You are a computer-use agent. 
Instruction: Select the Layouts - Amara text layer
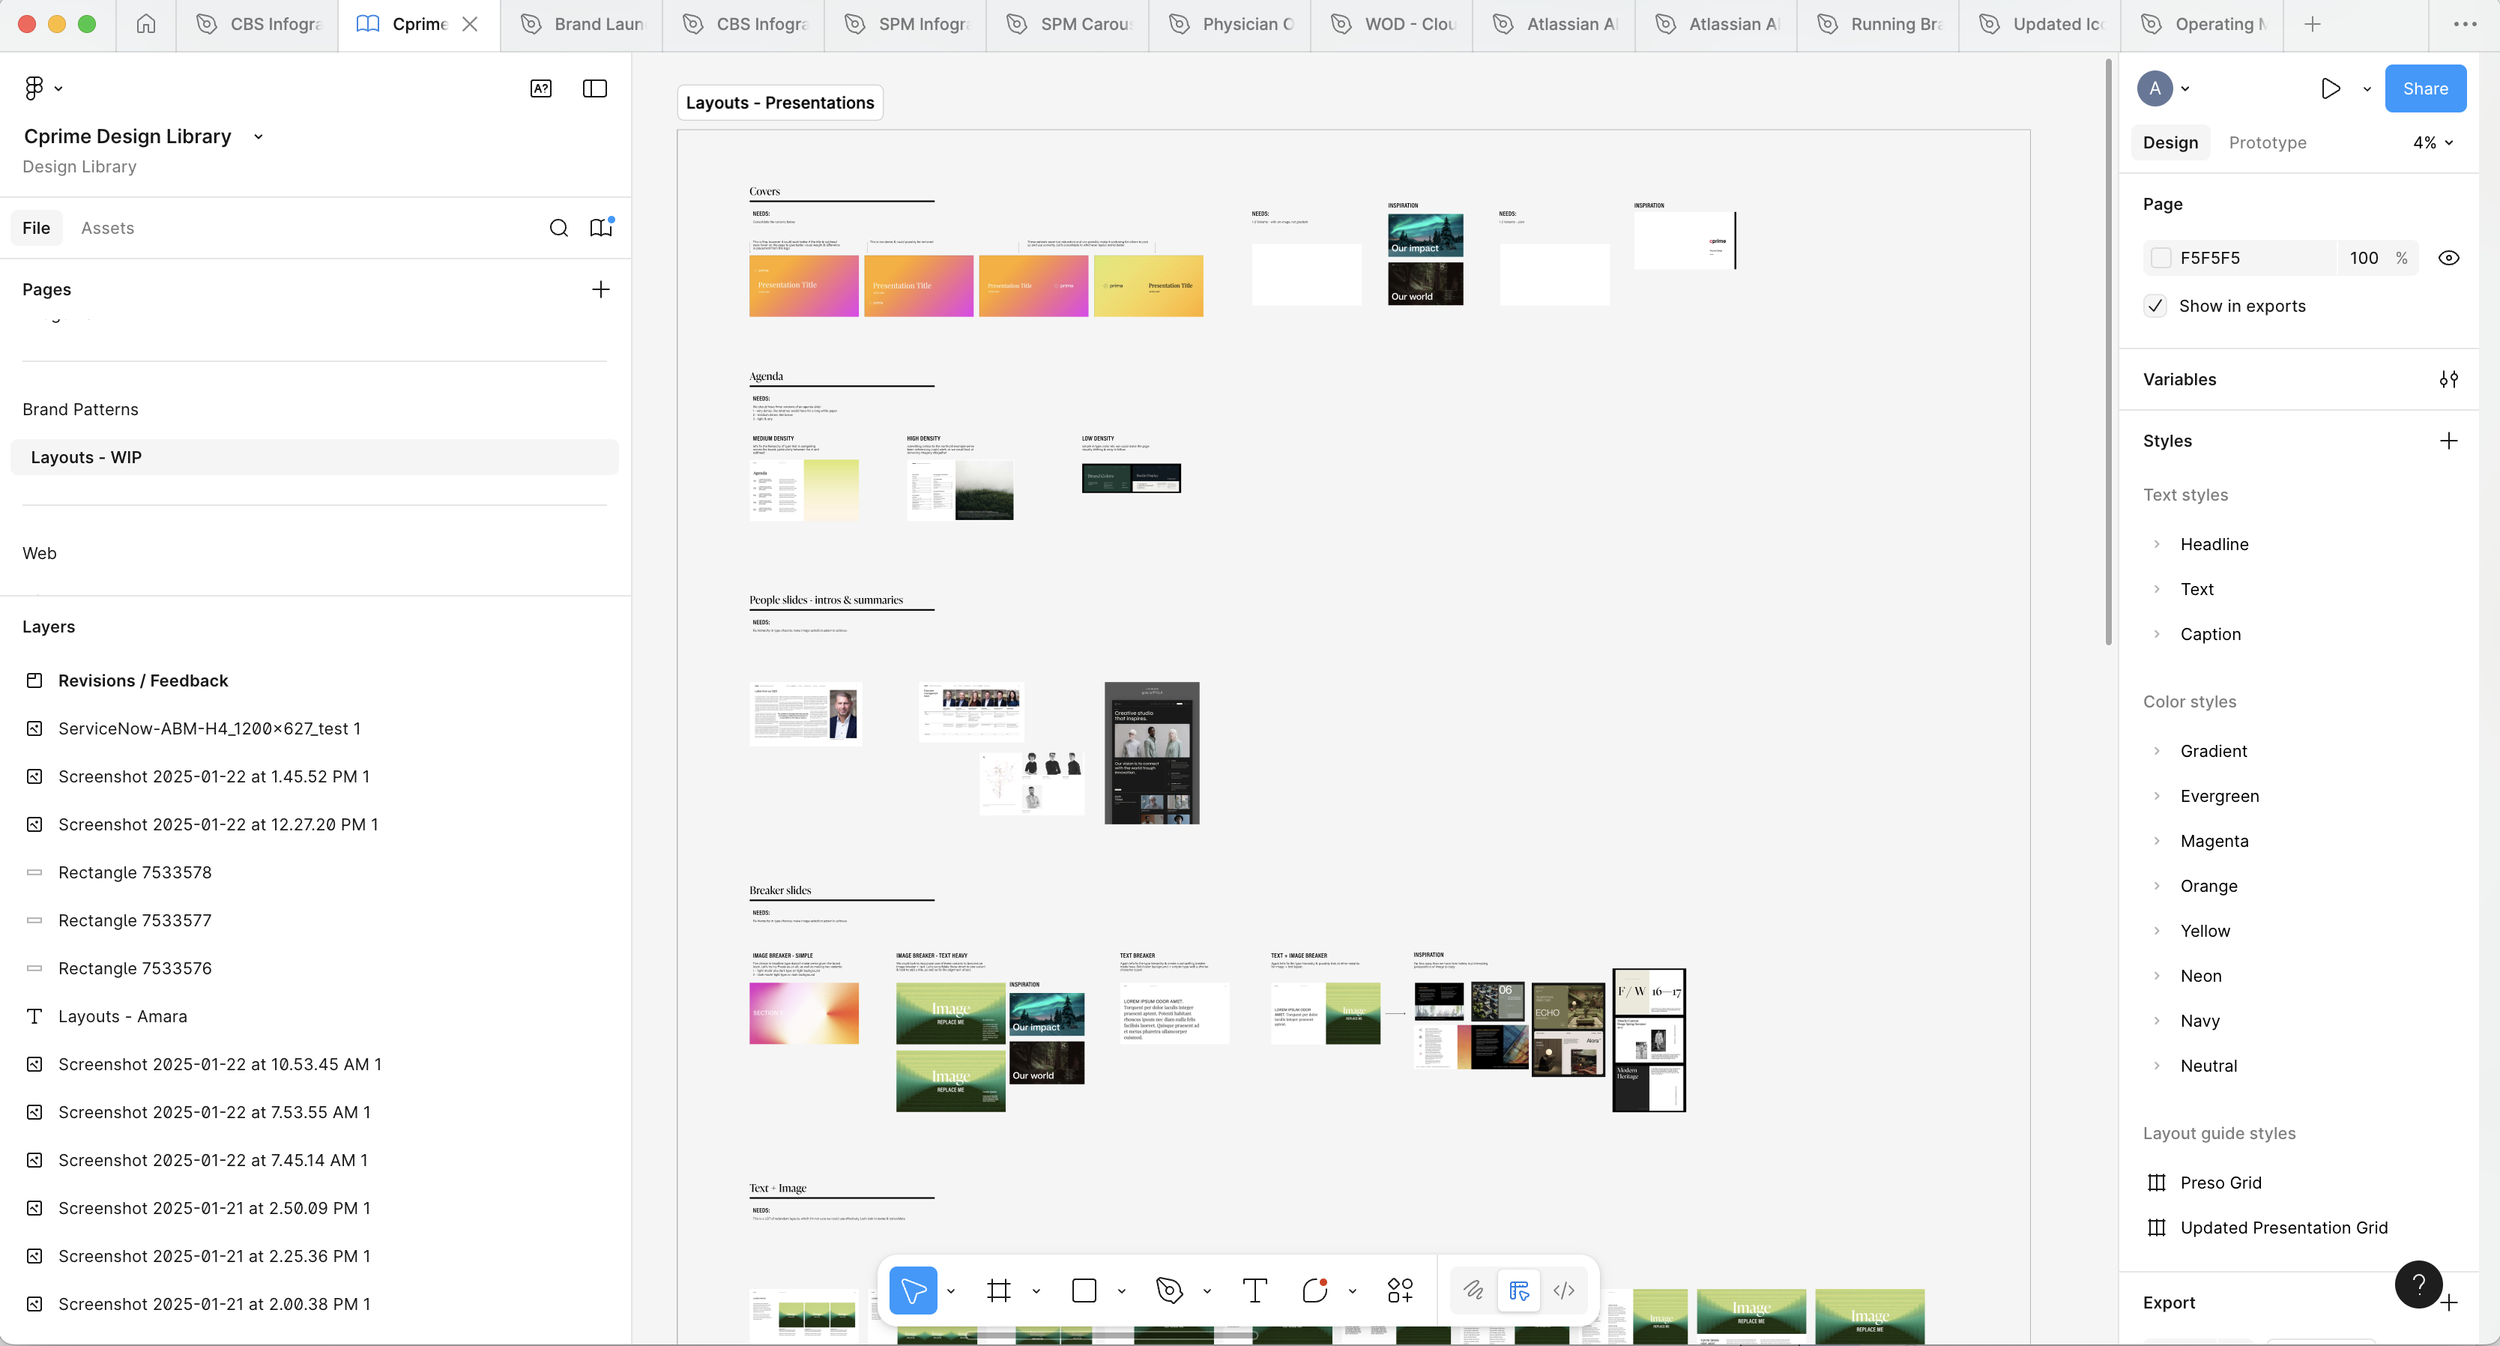coord(122,1016)
